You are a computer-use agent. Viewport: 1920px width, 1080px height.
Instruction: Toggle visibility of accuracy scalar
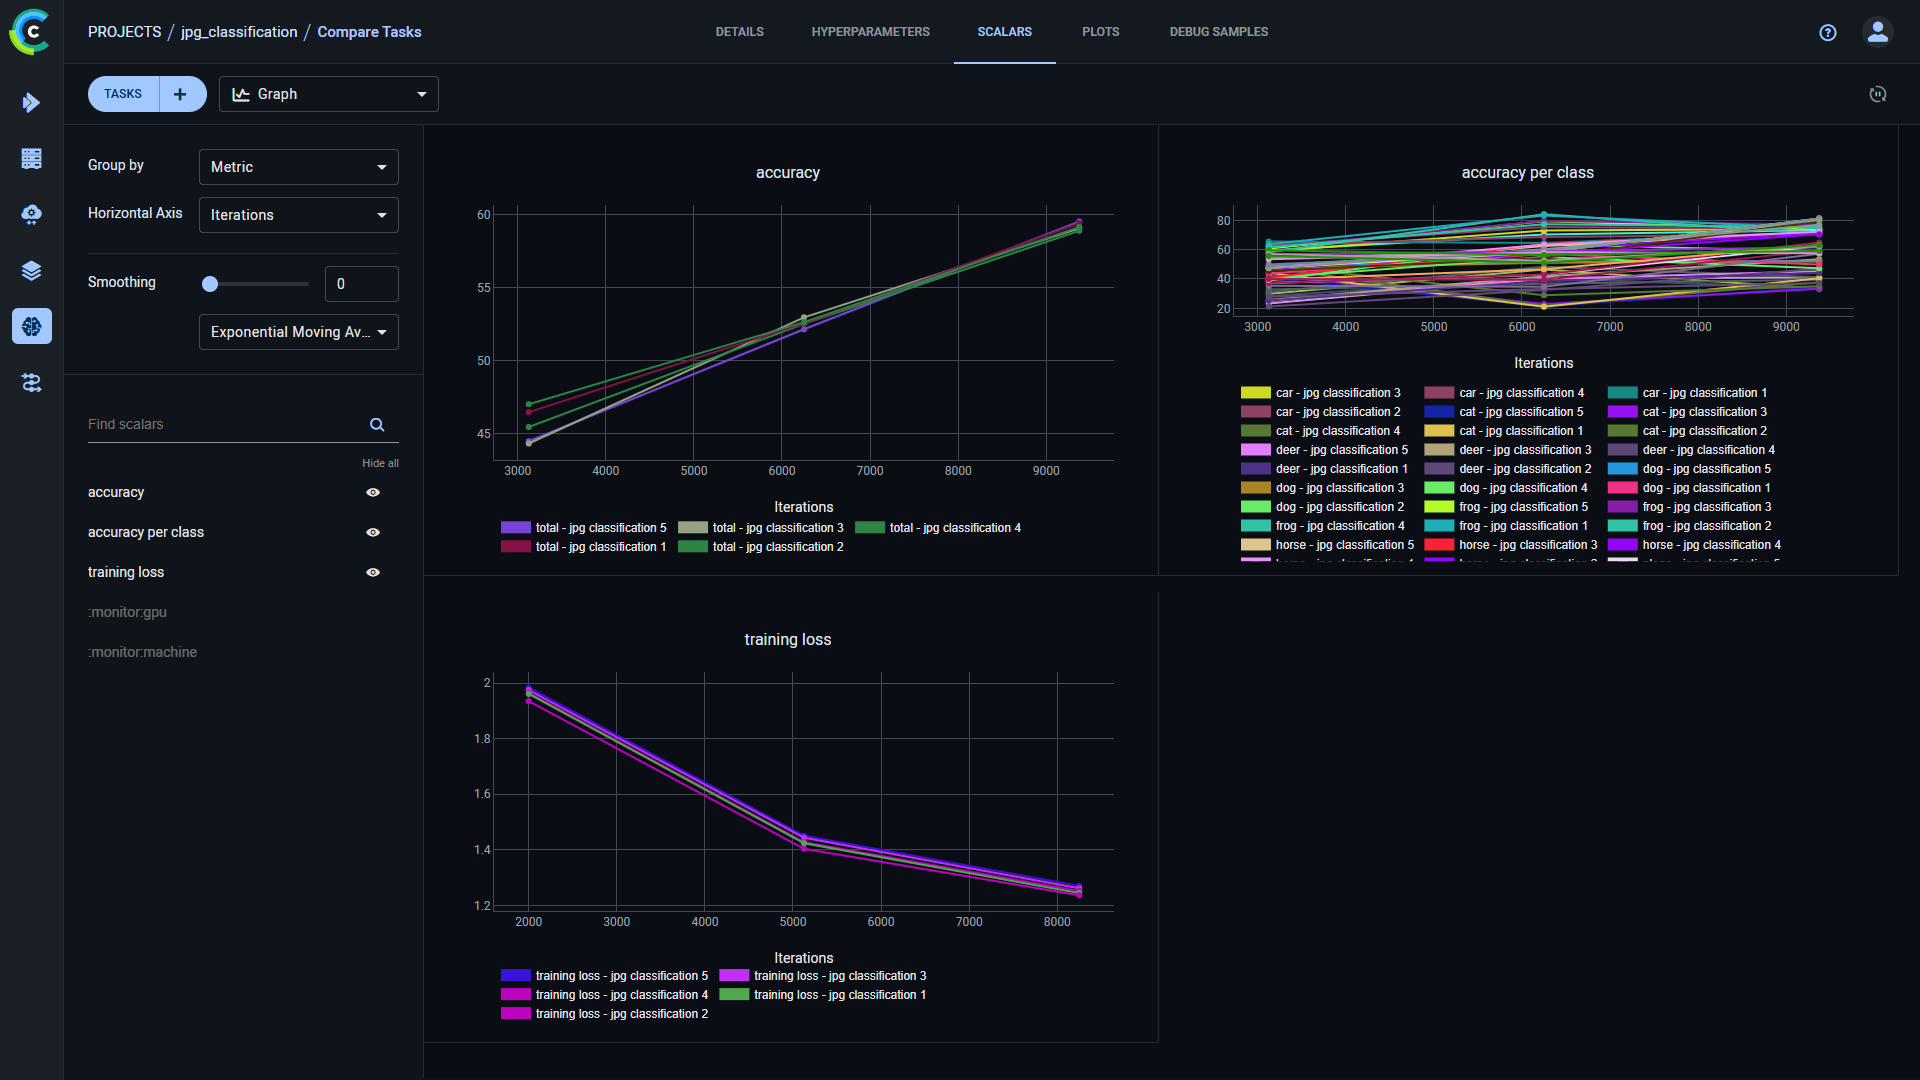pyautogui.click(x=373, y=492)
